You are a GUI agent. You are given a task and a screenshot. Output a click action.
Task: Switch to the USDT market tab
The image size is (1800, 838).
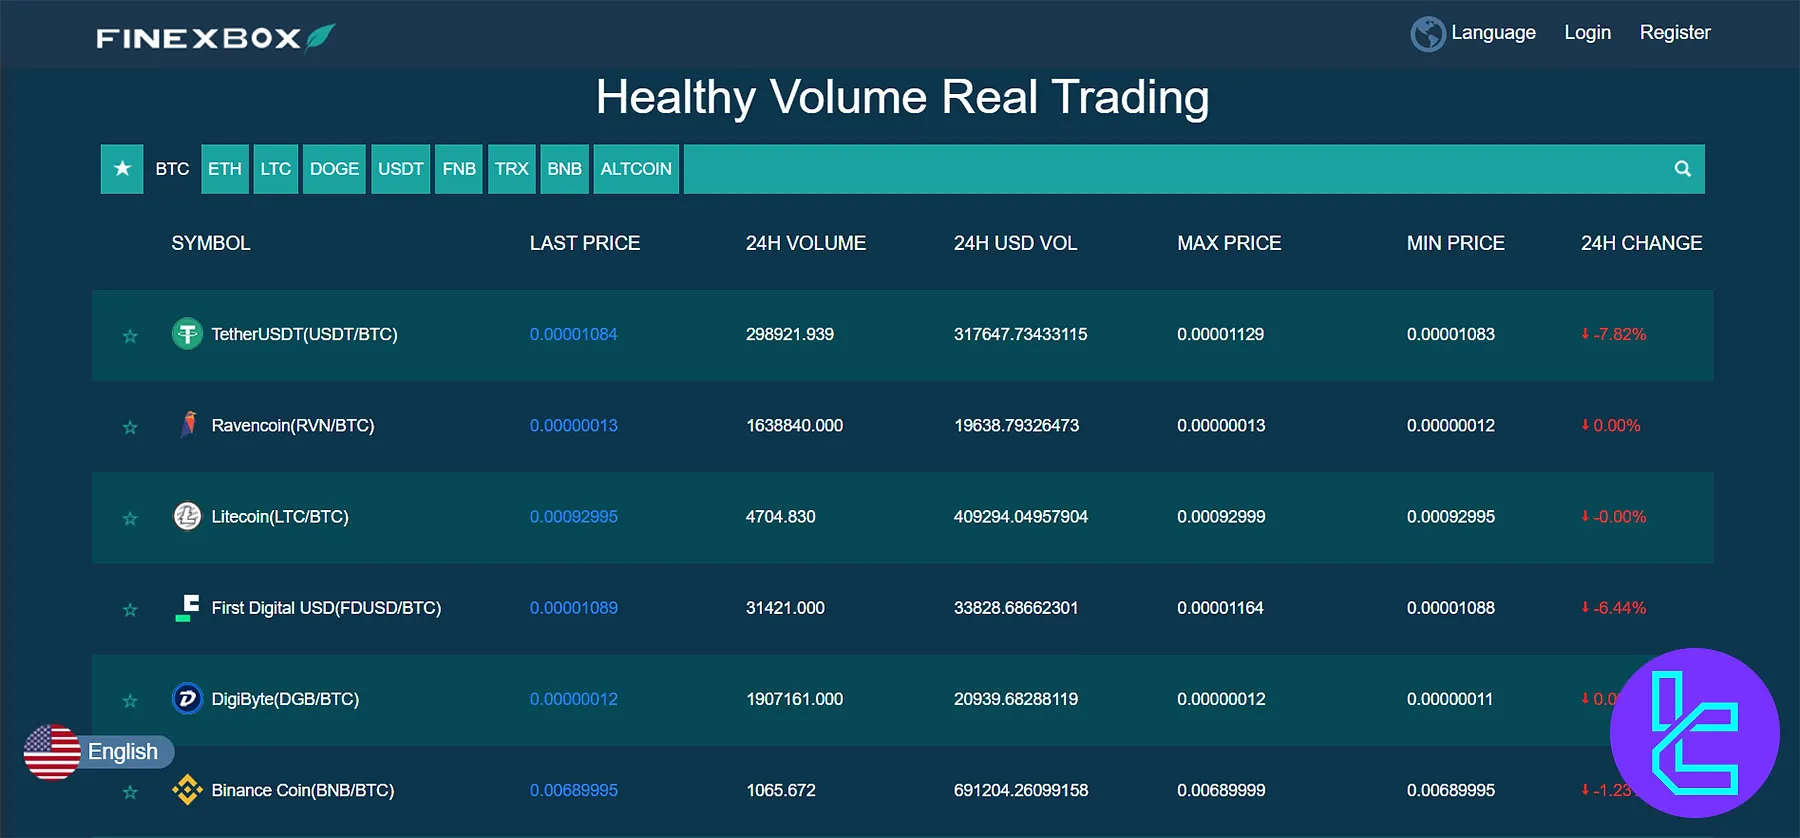tap(400, 169)
